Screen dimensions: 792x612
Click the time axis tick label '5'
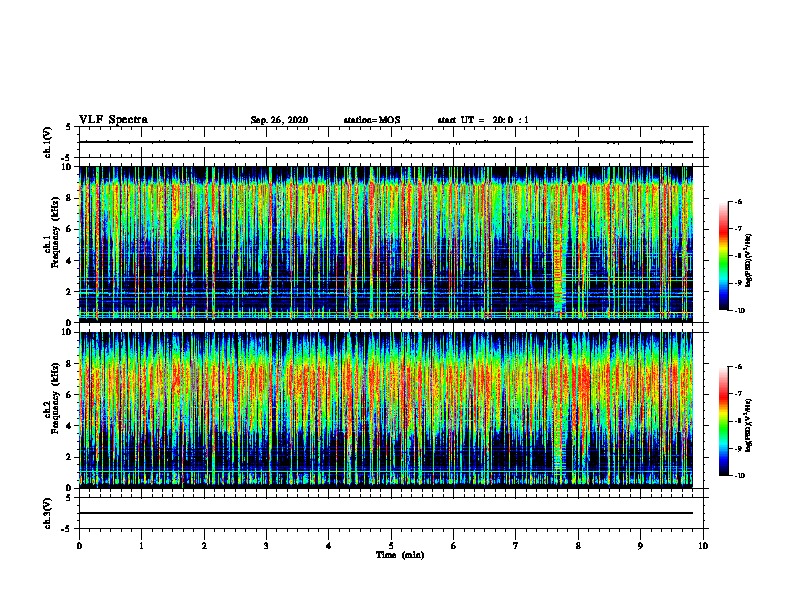tap(391, 545)
